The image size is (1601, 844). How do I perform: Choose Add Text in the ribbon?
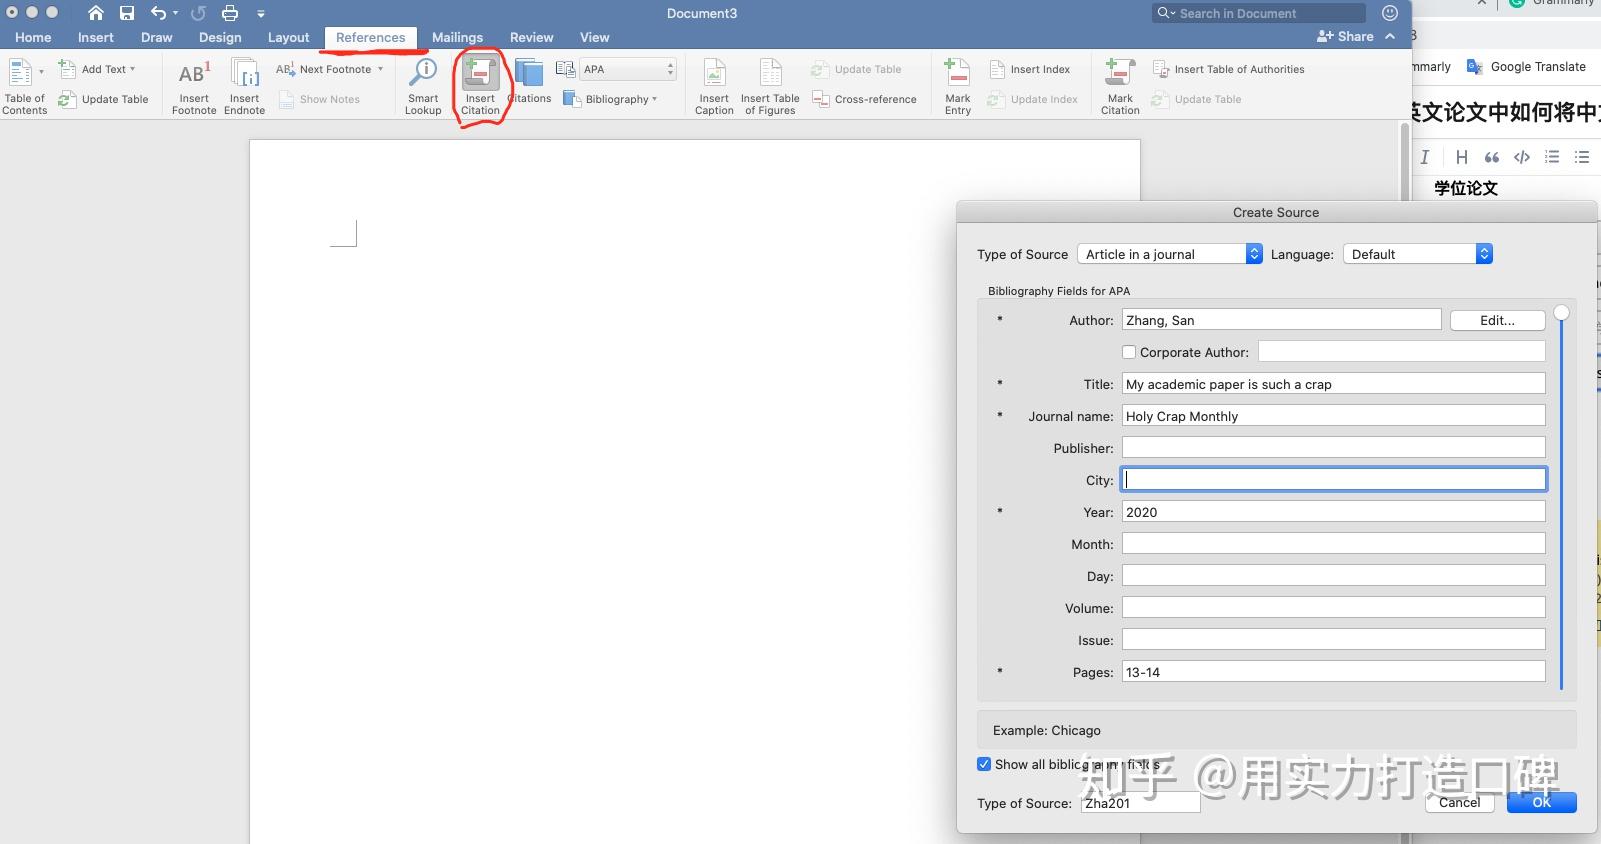97,69
